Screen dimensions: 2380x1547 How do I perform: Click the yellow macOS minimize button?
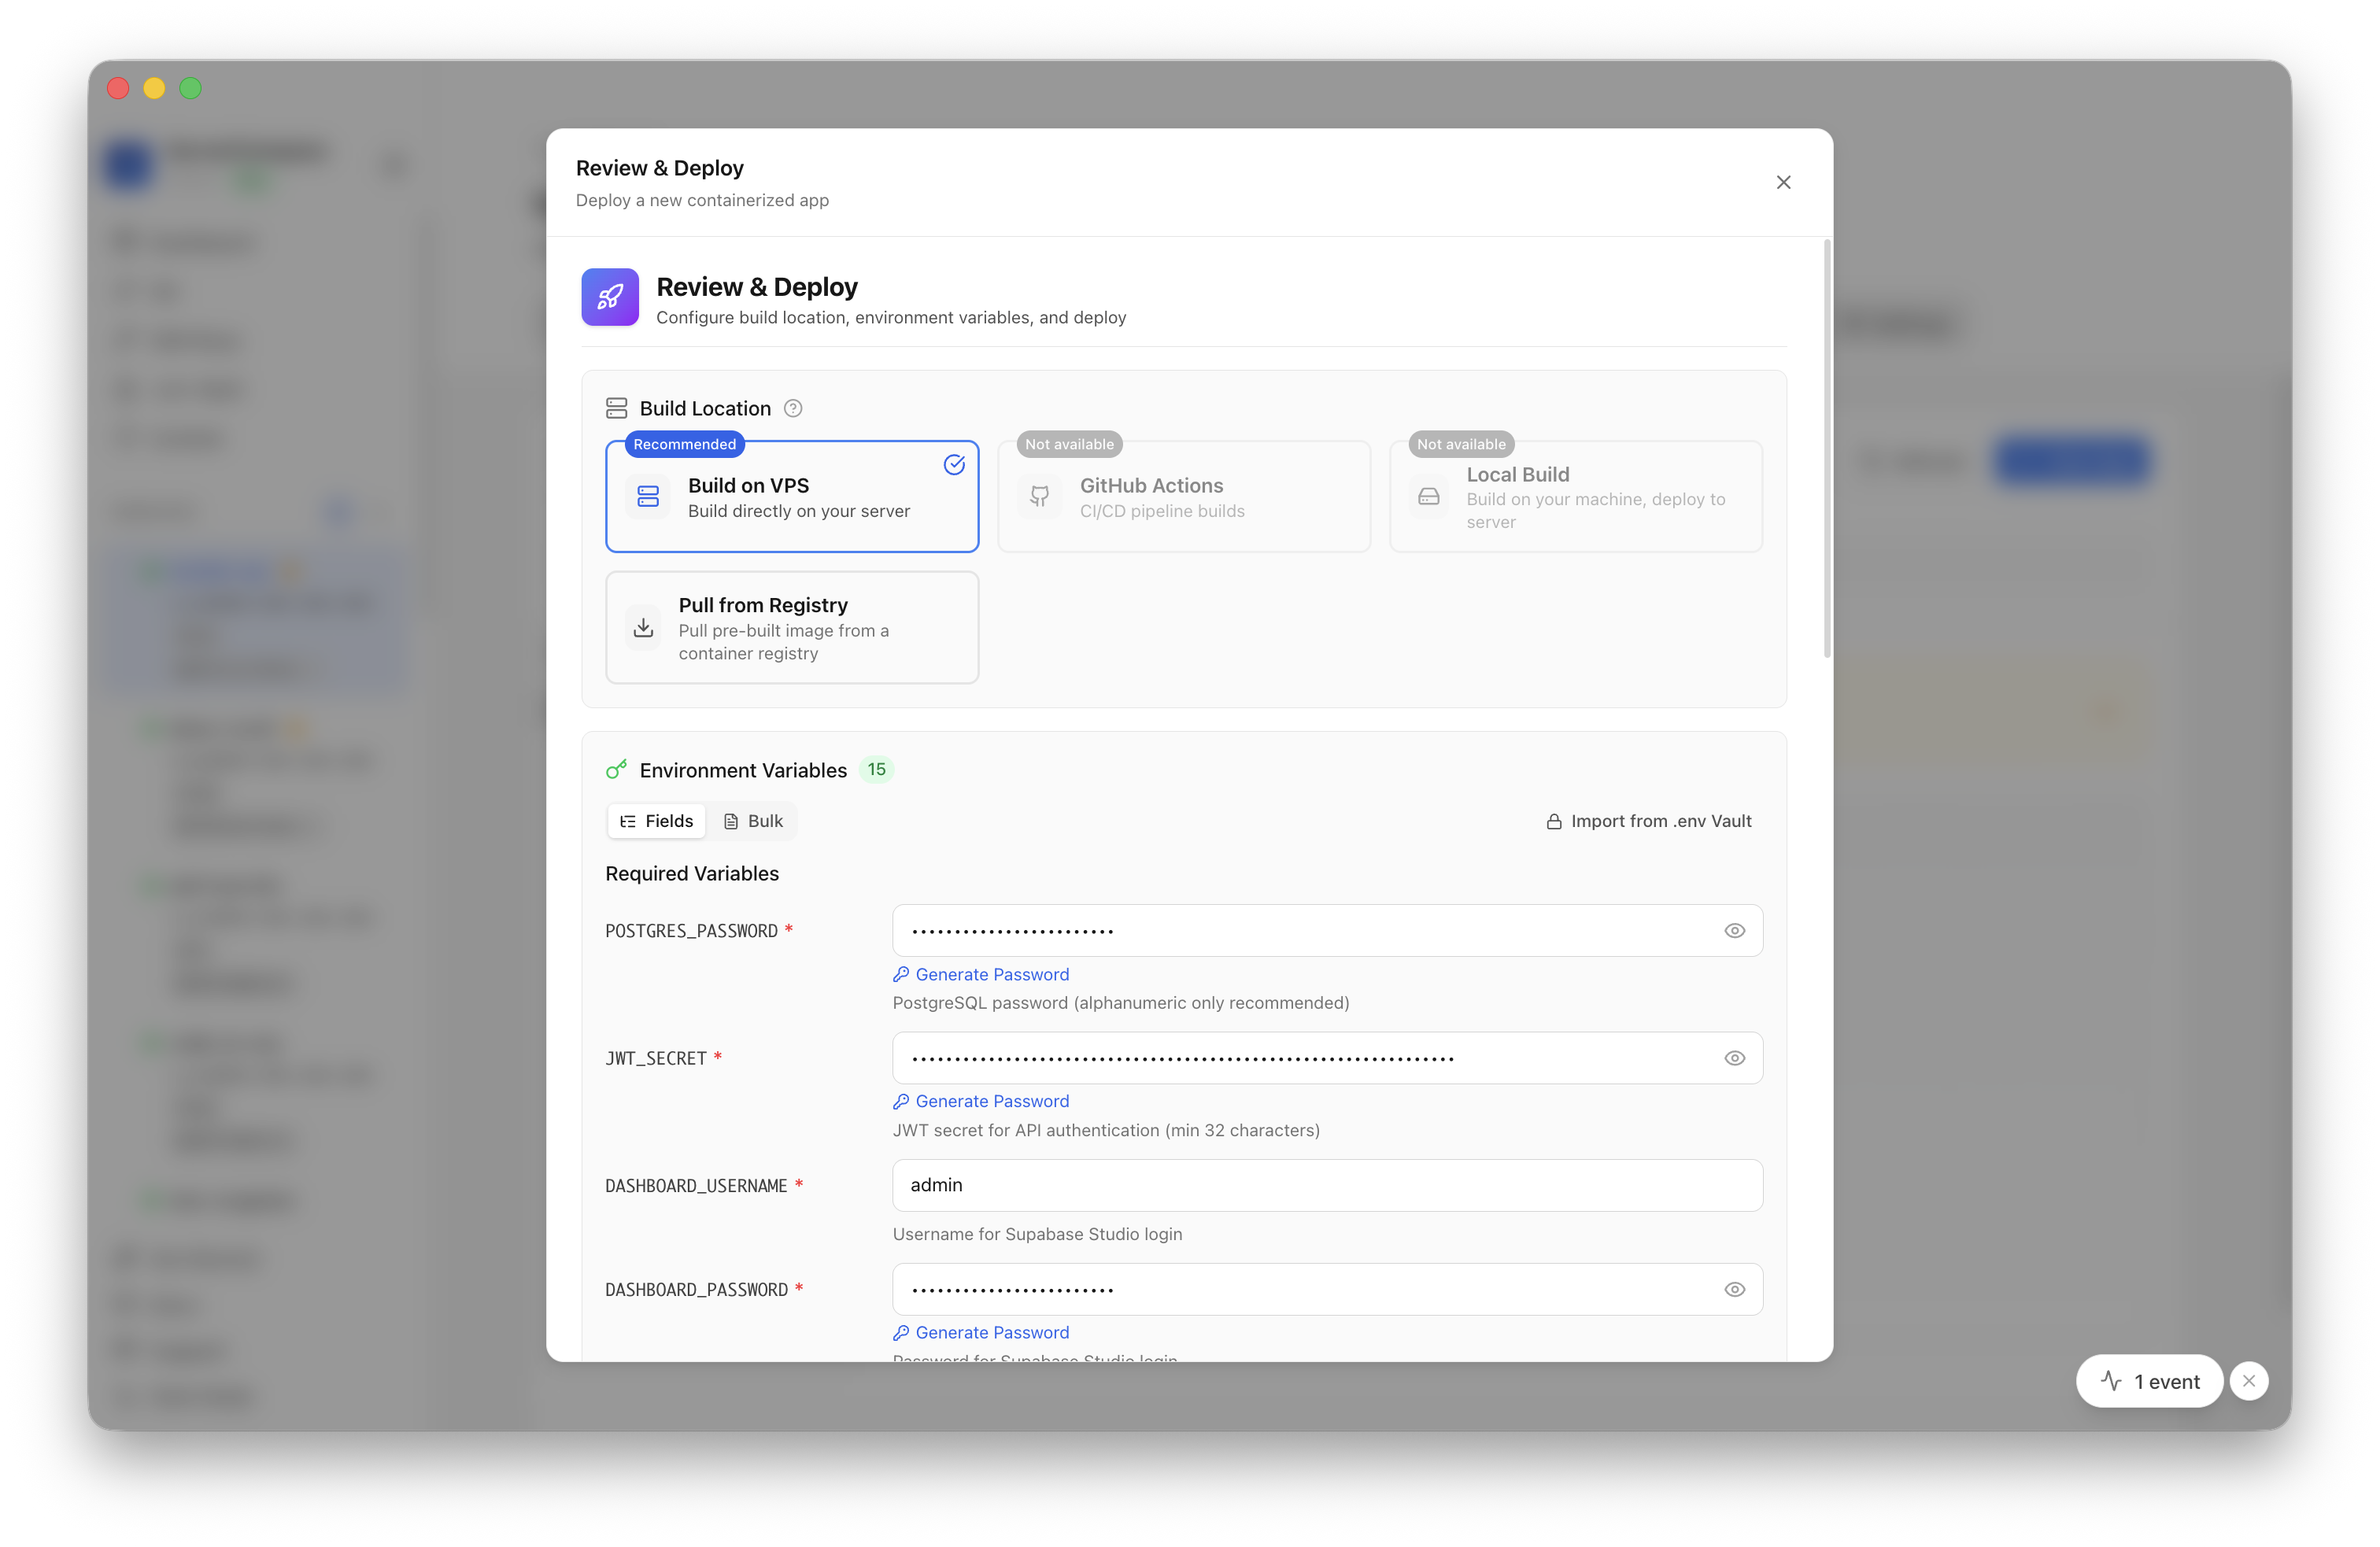point(154,88)
